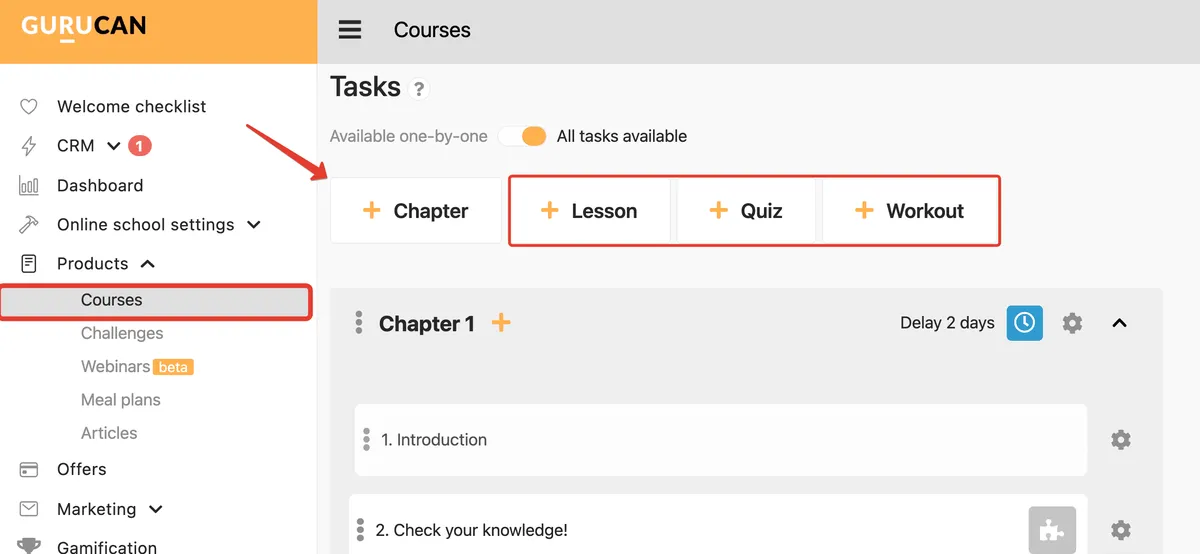This screenshot has height=554, width=1200.
Task: Collapse the Products menu section
Action: click(147, 264)
